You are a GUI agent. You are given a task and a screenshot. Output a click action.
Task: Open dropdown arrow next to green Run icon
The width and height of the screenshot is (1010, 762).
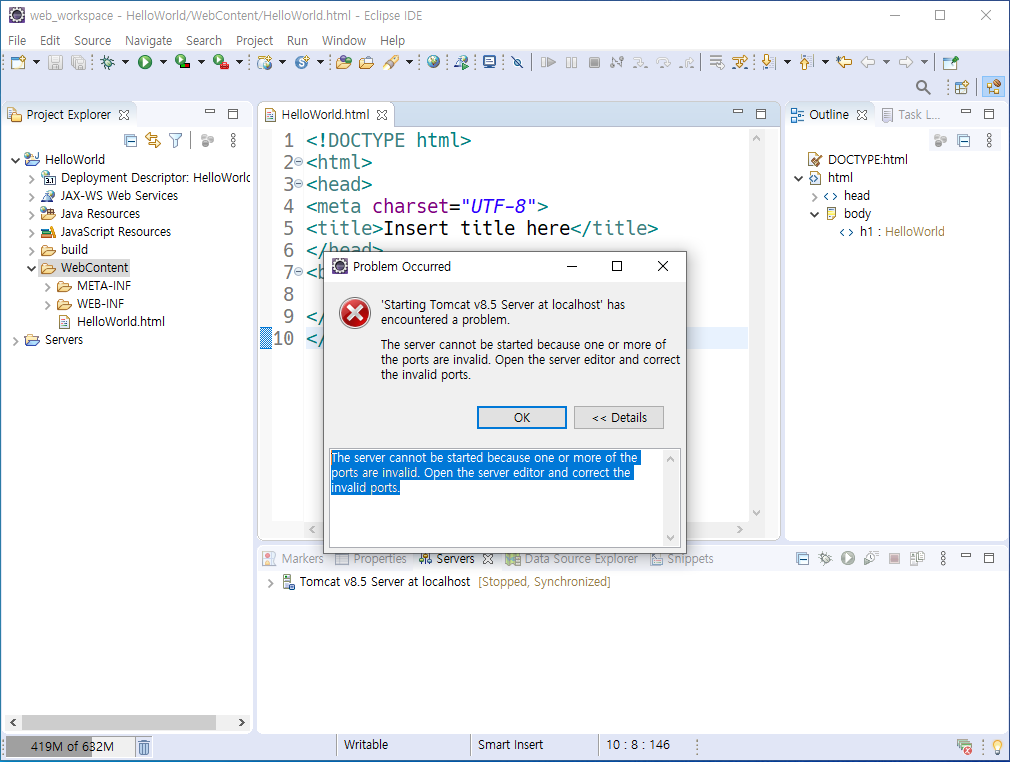[x=163, y=62]
